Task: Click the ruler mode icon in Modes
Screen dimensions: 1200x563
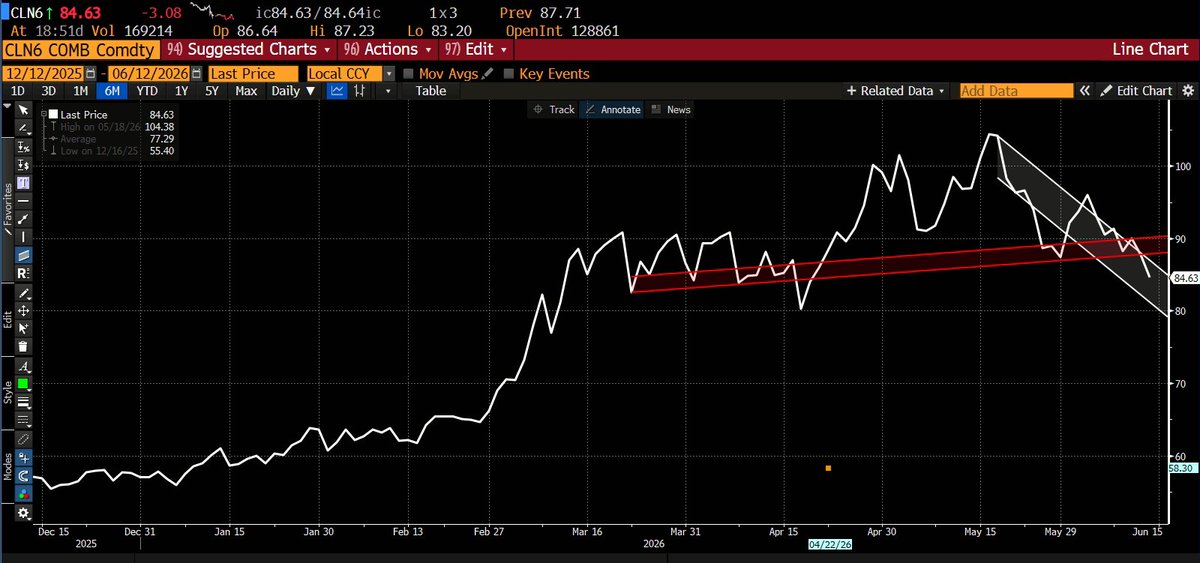Action: click(x=24, y=437)
